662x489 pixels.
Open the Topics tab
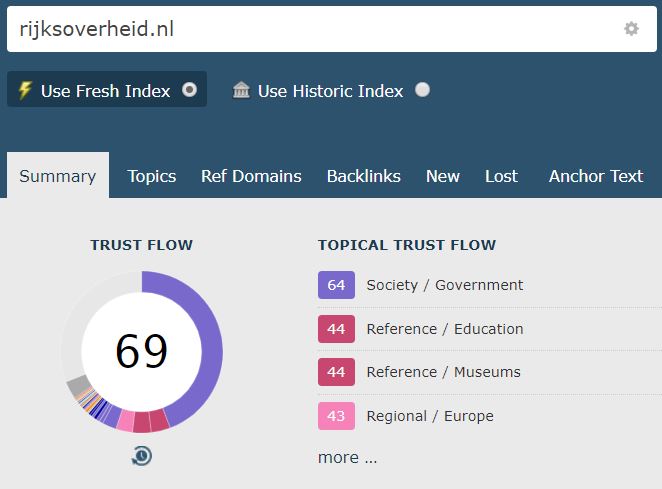[152, 176]
